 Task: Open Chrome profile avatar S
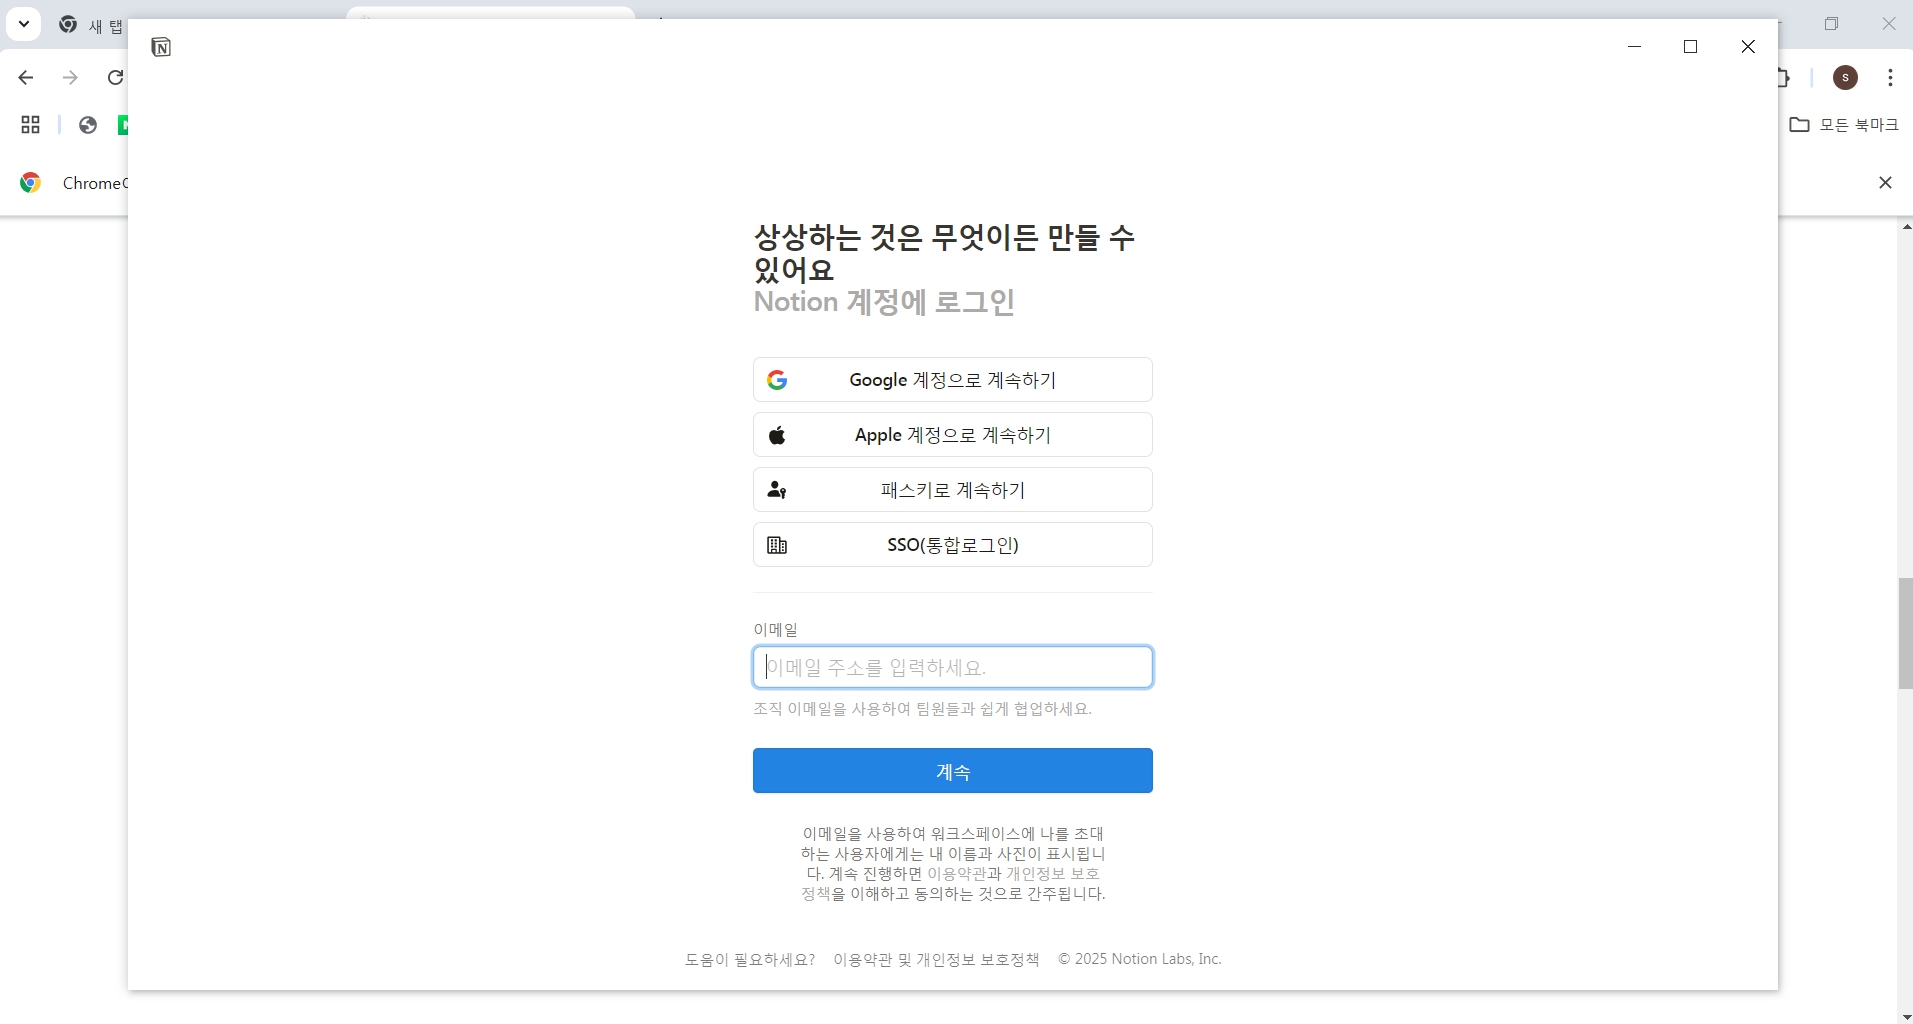coord(1846,77)
